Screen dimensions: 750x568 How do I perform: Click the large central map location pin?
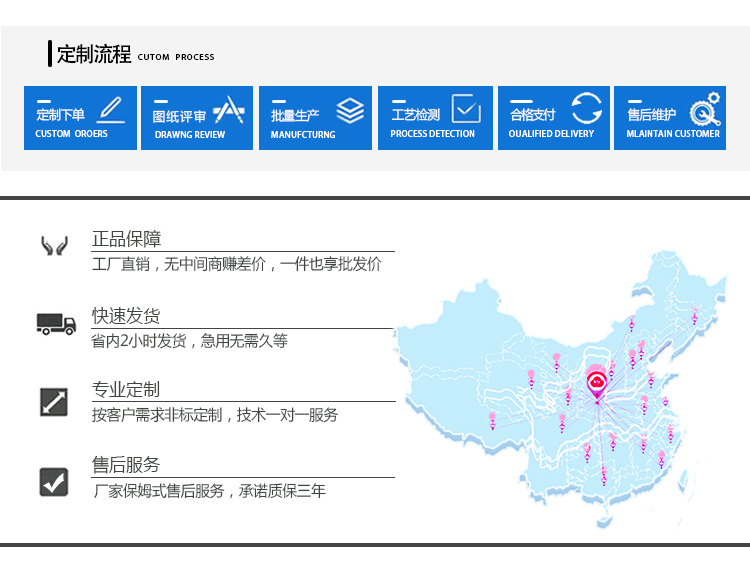[x=597, y=384]
